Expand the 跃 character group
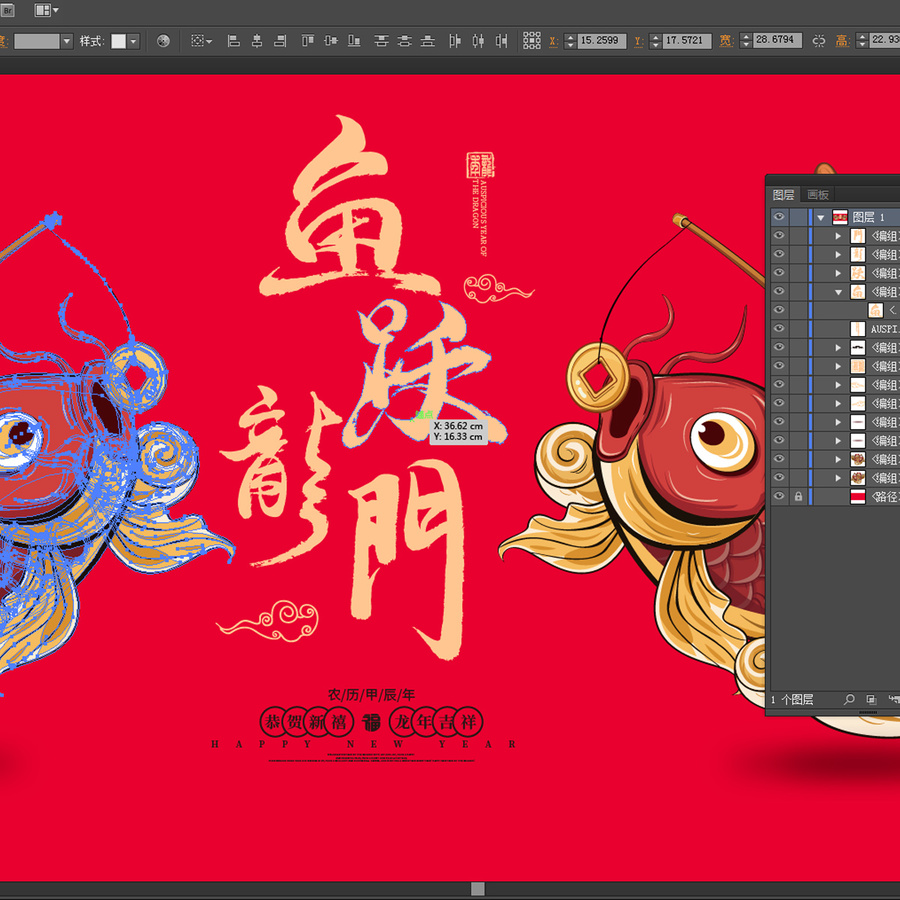The image size is (900, 900). coord(838,273)
